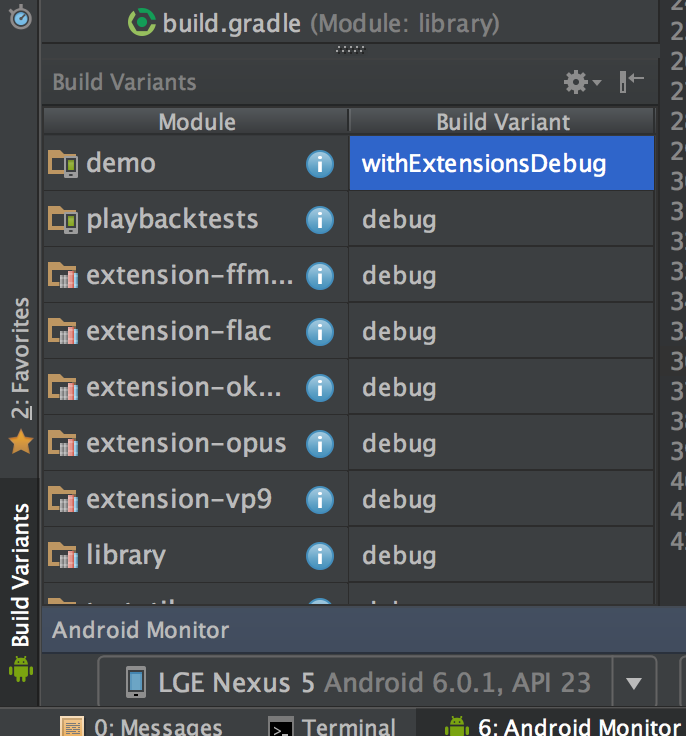Screen dimensions: 686x736
Task: Show info for the extension-vp9 module
Action: click(x=320, y=499)
